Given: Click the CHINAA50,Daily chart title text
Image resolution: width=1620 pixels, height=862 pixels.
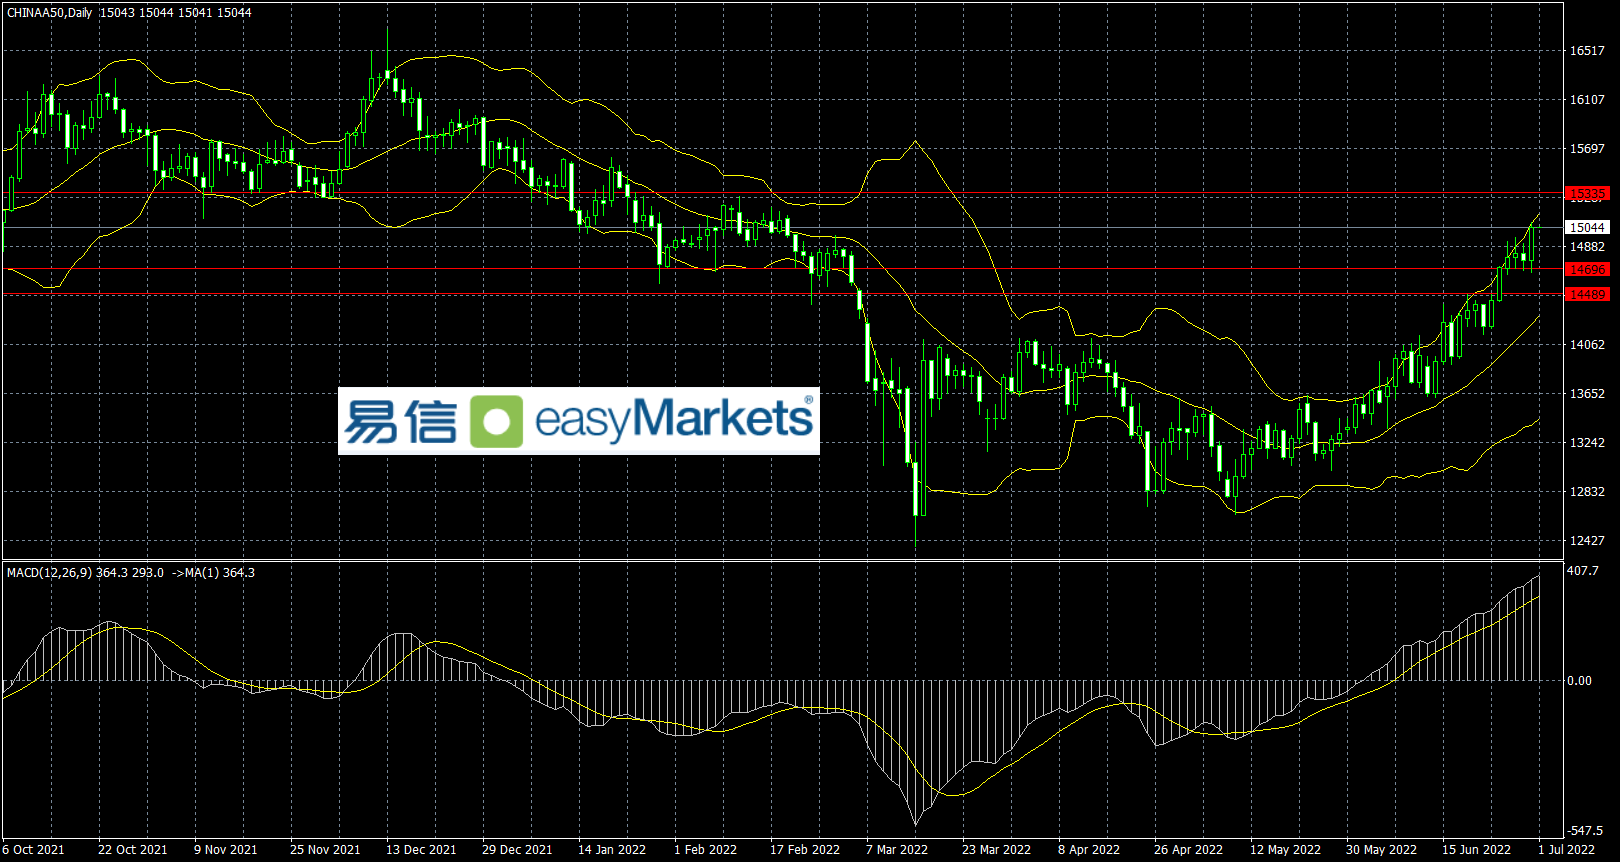Looking at the screenshot, I should (x=50, y=13).
